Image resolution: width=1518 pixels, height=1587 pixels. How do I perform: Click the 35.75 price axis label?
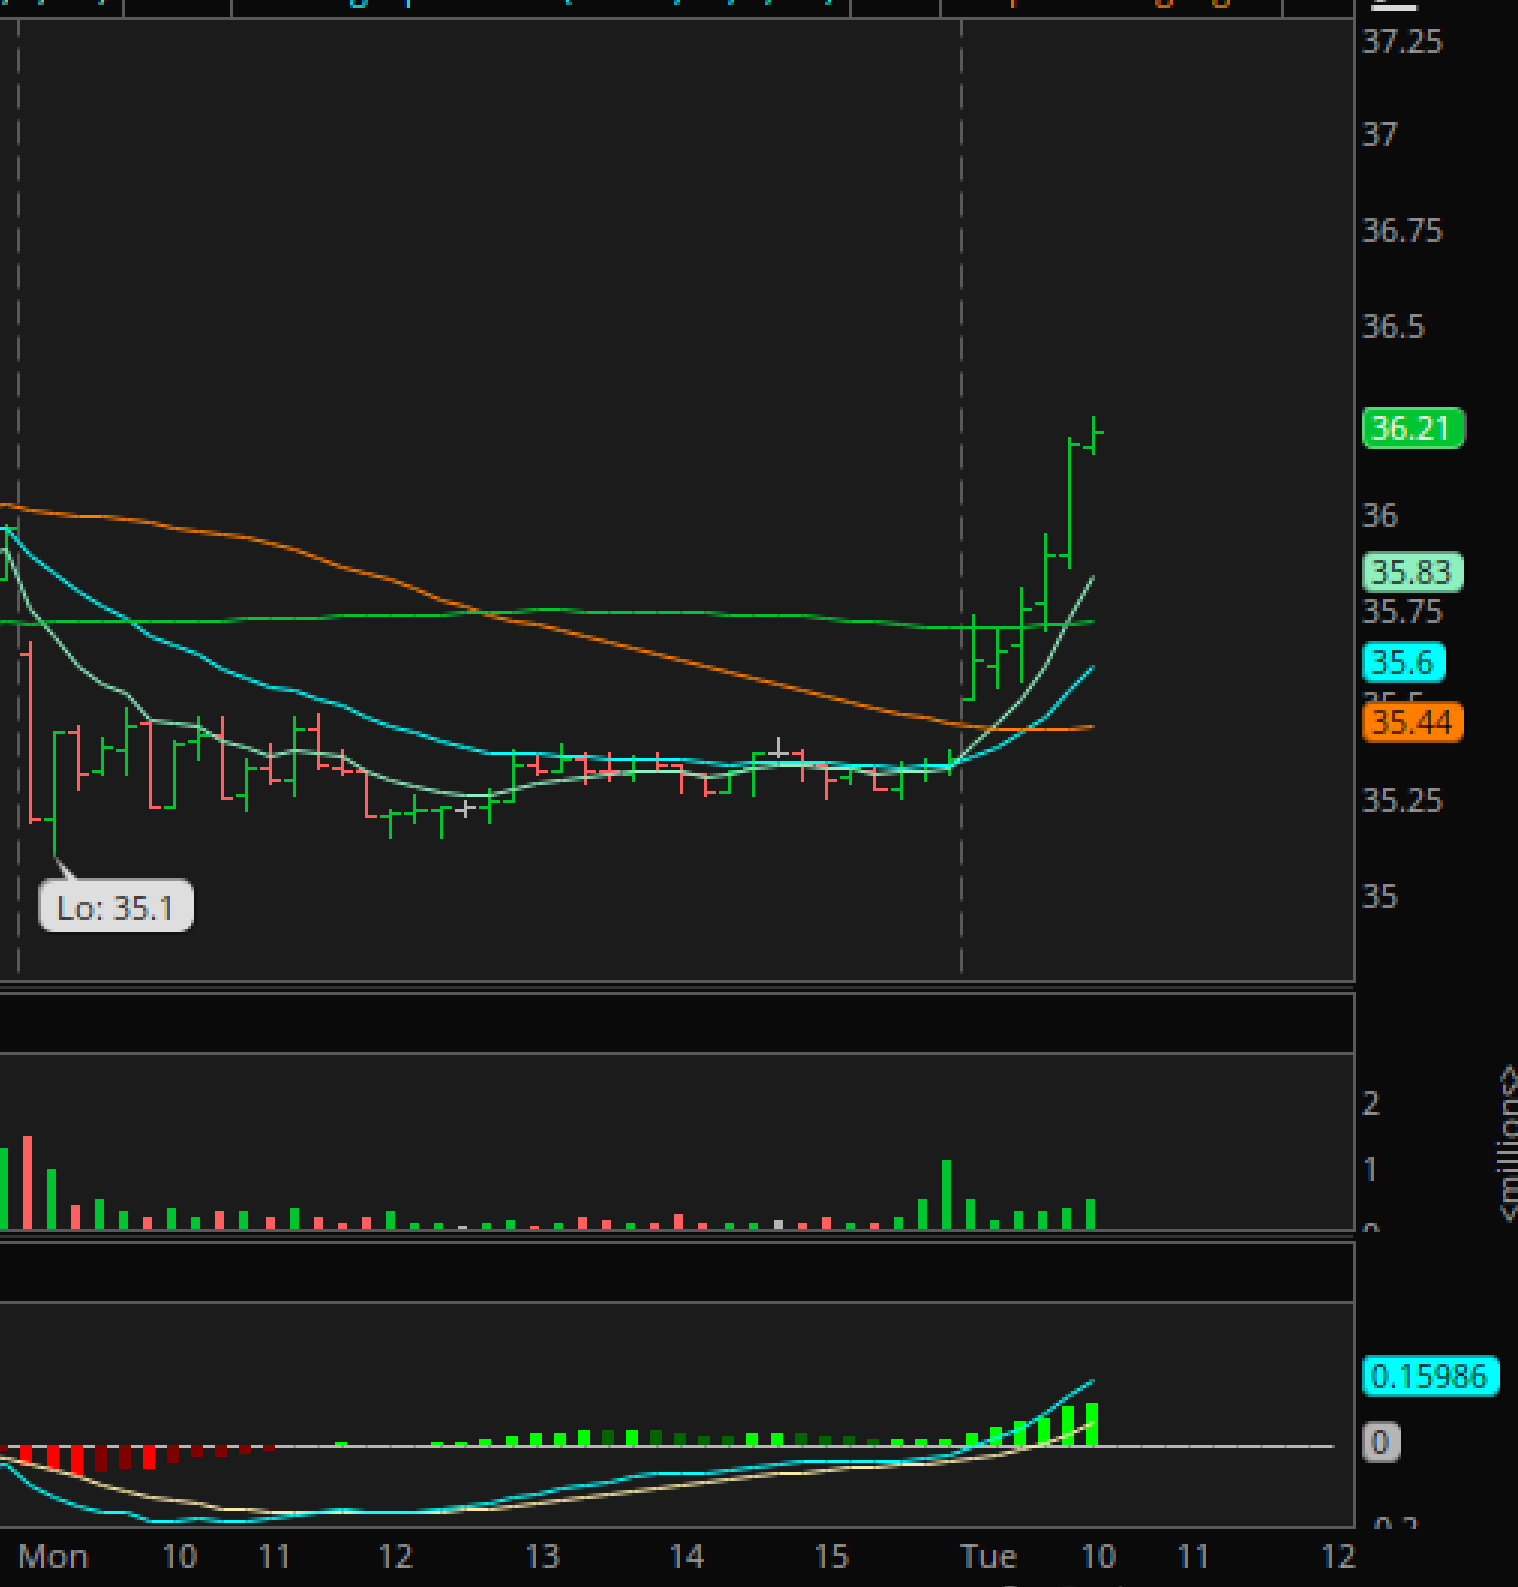[x=1403, y=611]
